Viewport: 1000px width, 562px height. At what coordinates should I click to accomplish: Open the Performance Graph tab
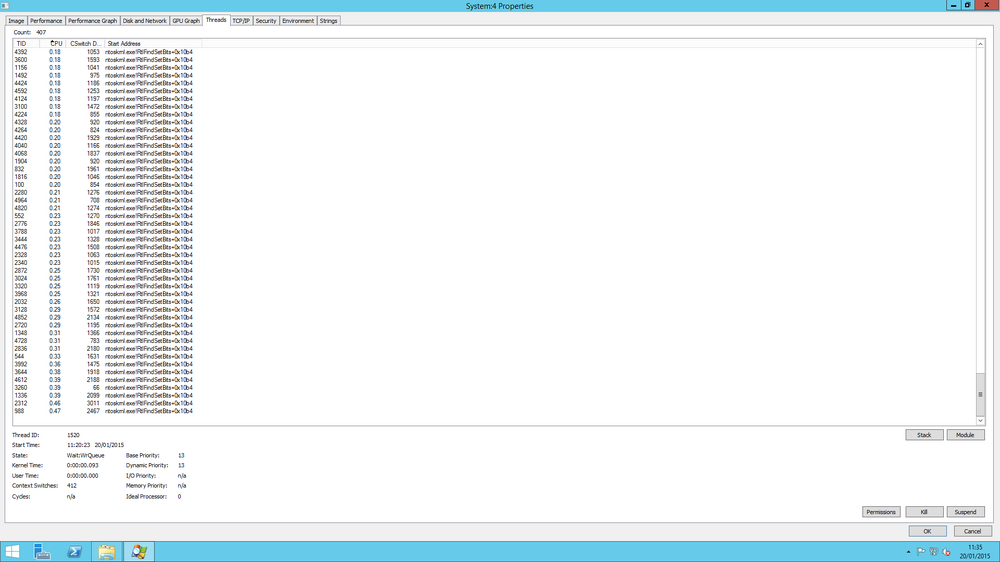click(92, 21)
